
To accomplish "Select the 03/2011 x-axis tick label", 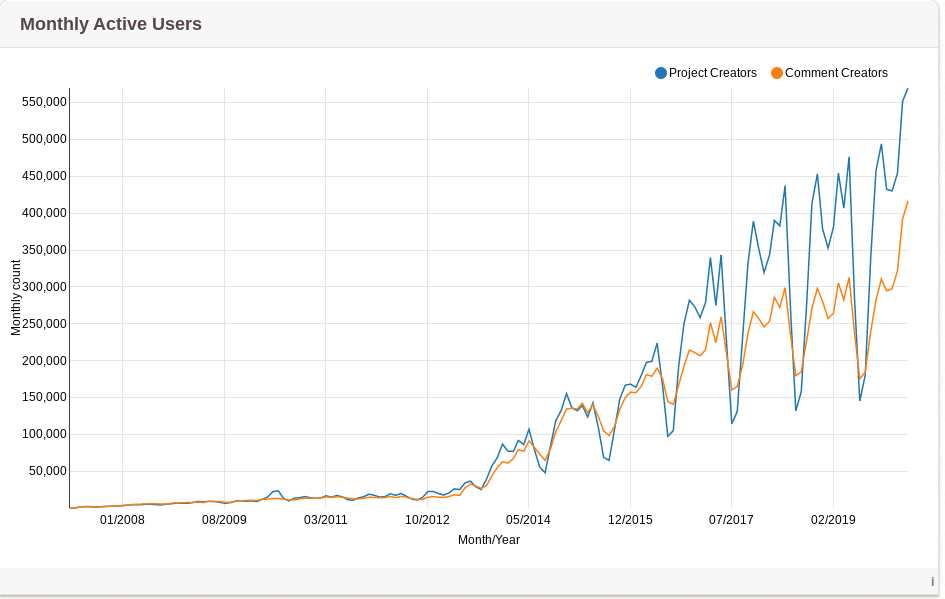I will 326,520.
